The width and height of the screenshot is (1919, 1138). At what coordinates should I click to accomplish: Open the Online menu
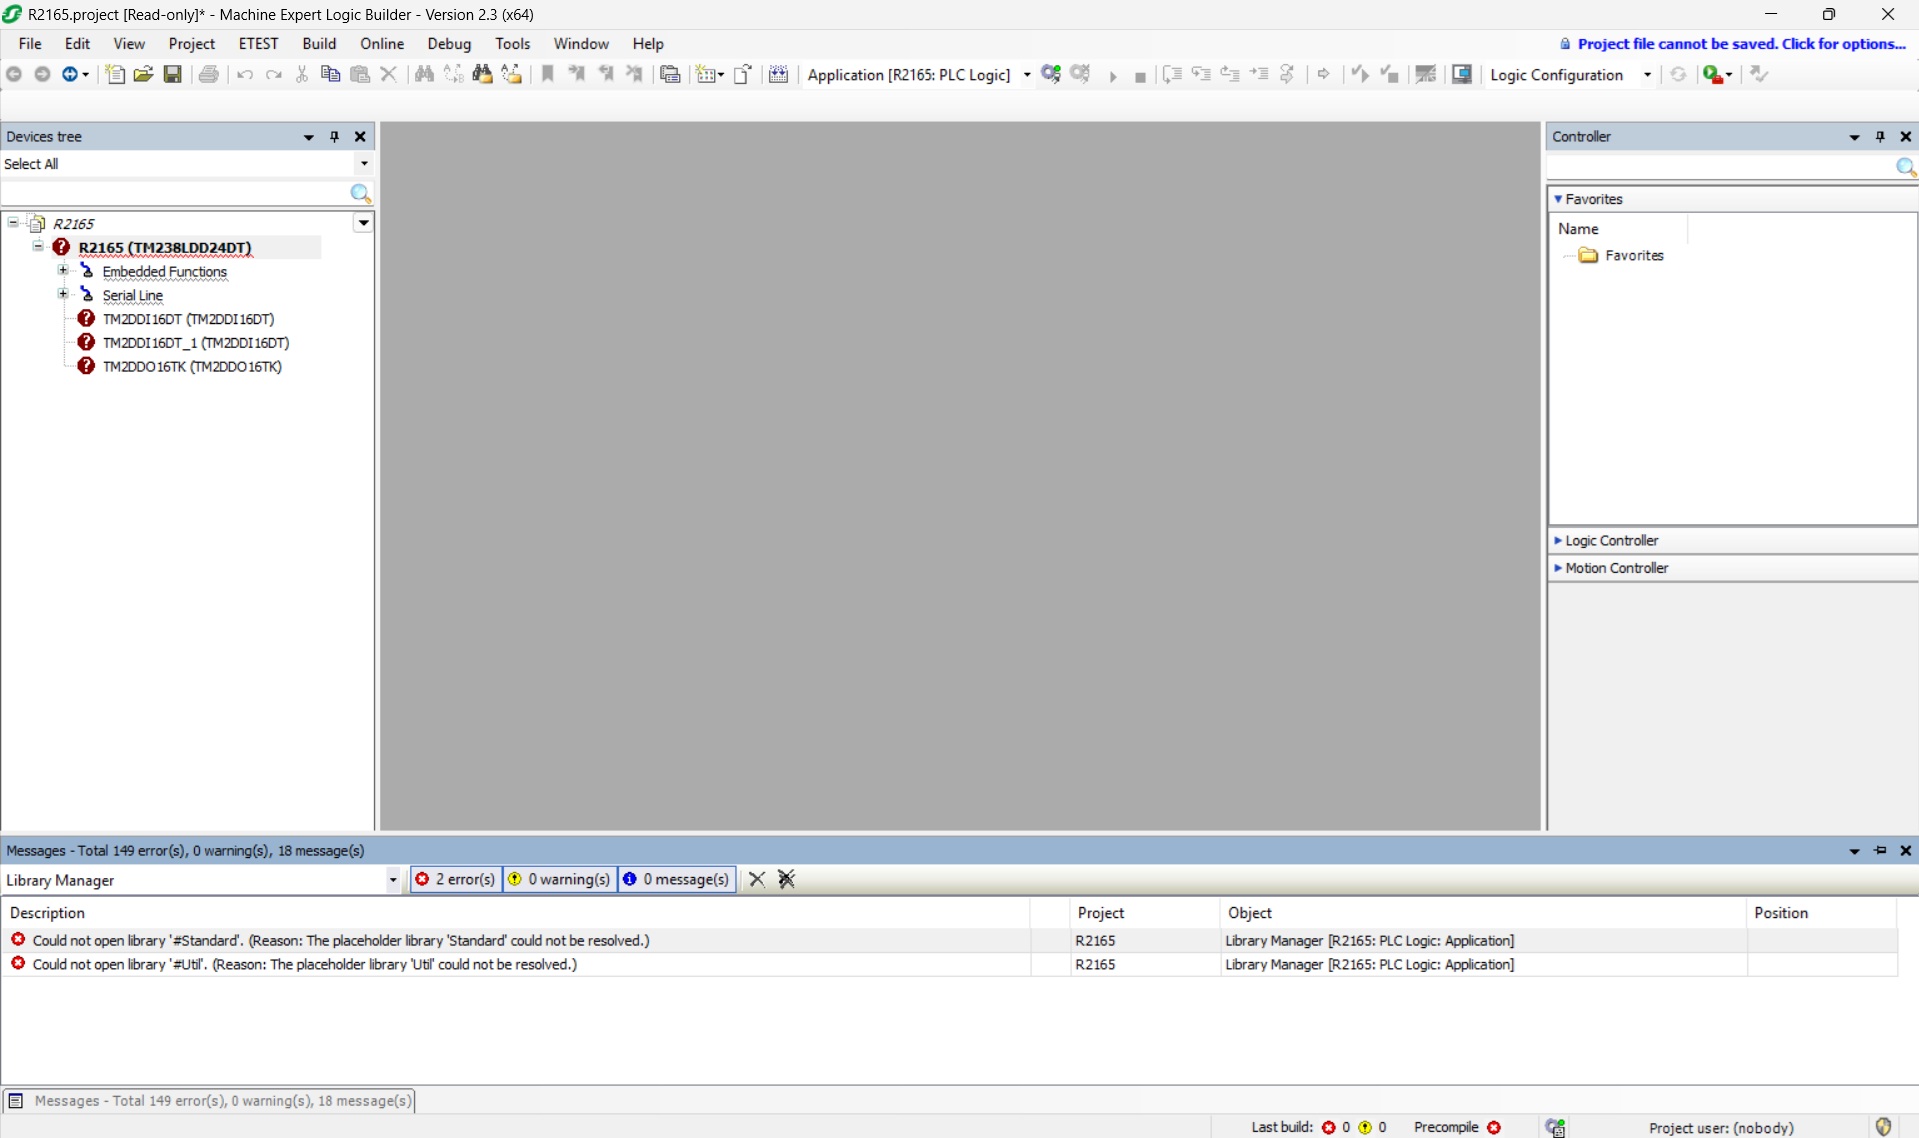click(x=381, y=44)
